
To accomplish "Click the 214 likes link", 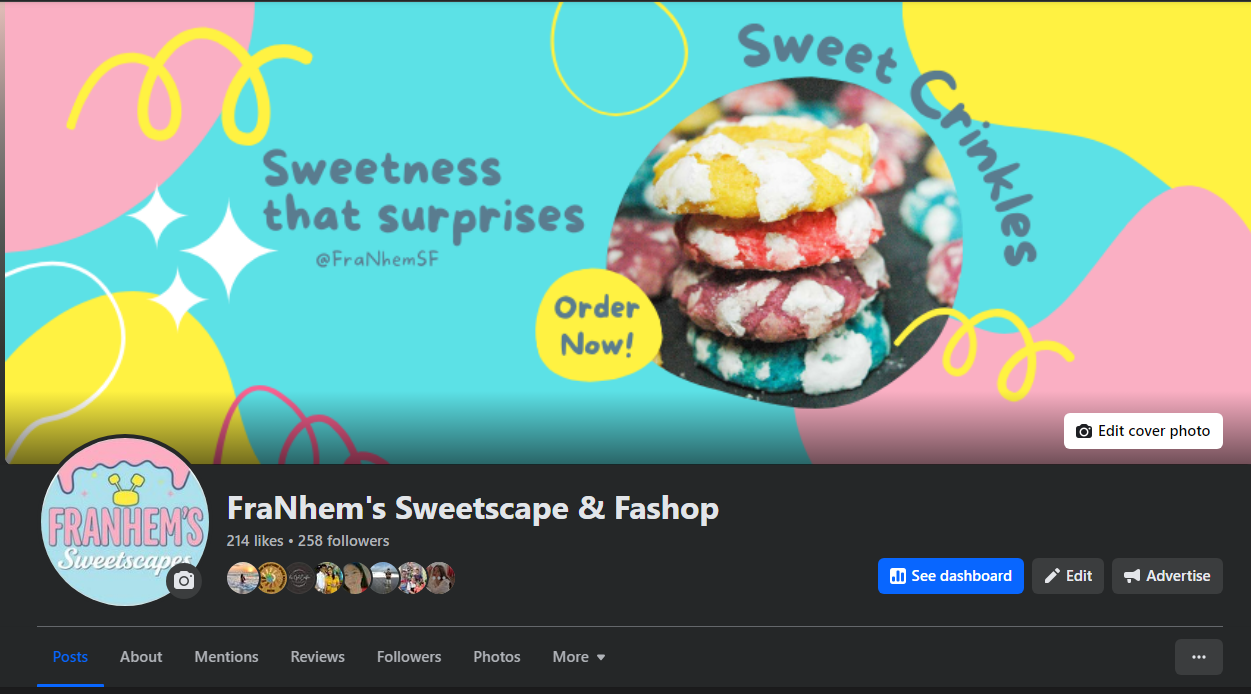I will [255, 541].
